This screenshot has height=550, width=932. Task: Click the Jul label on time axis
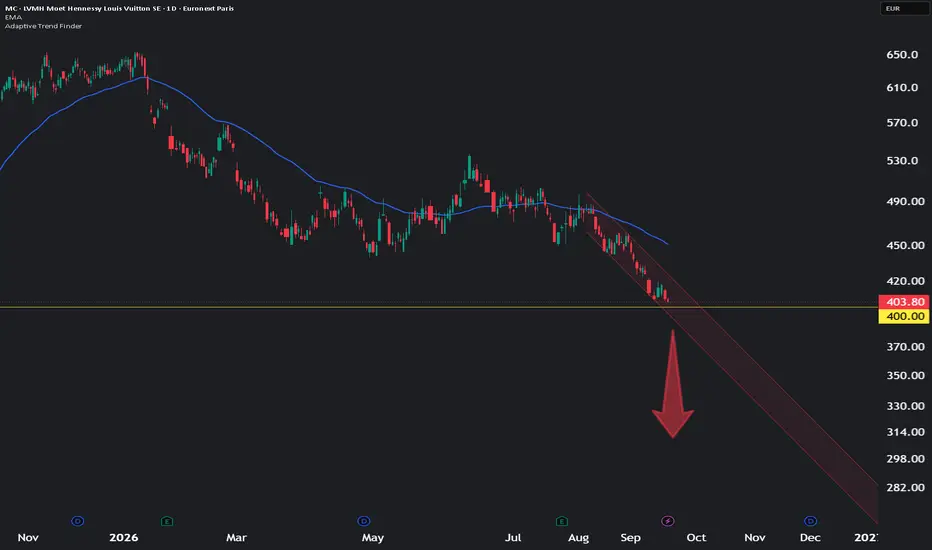pyautogui.click(x=513, y=538)
